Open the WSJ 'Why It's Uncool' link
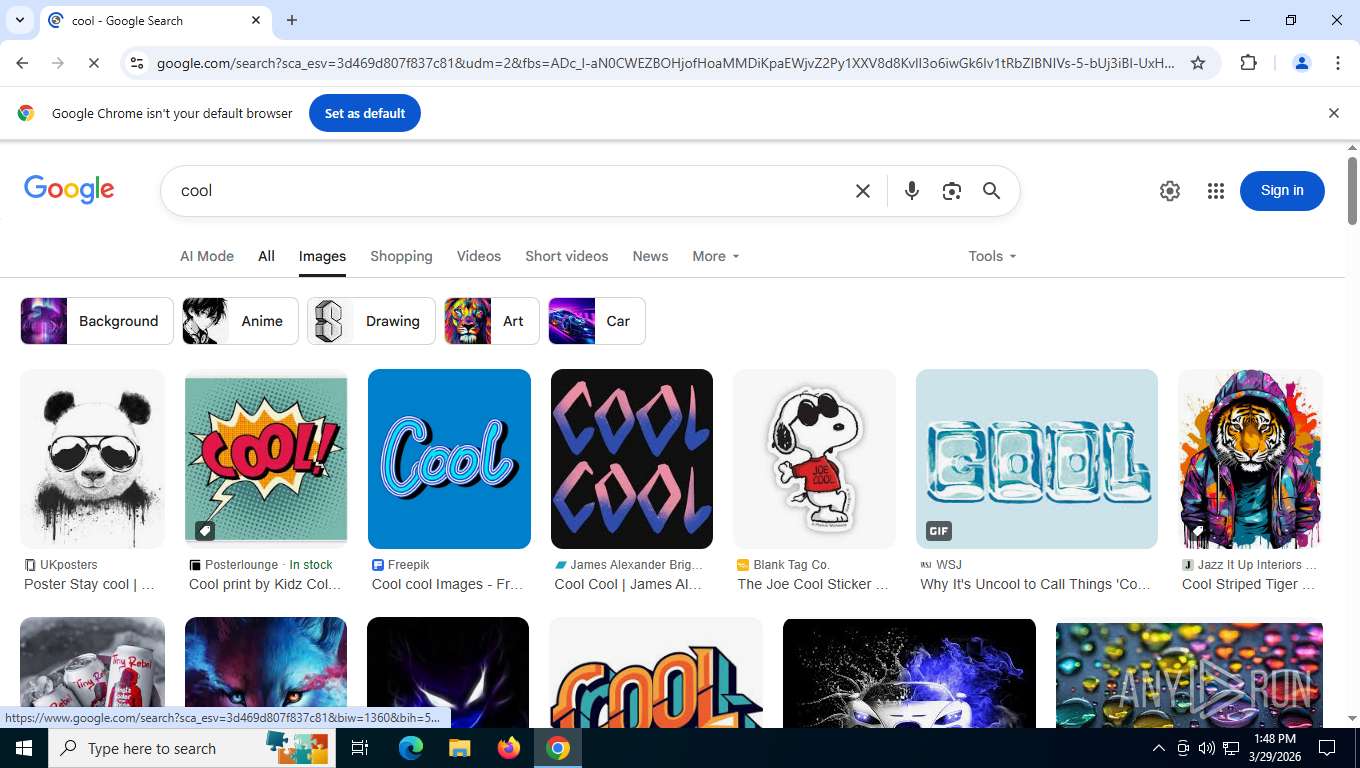This screenshot has height=768, width=1360. (x=1035, y=584)
